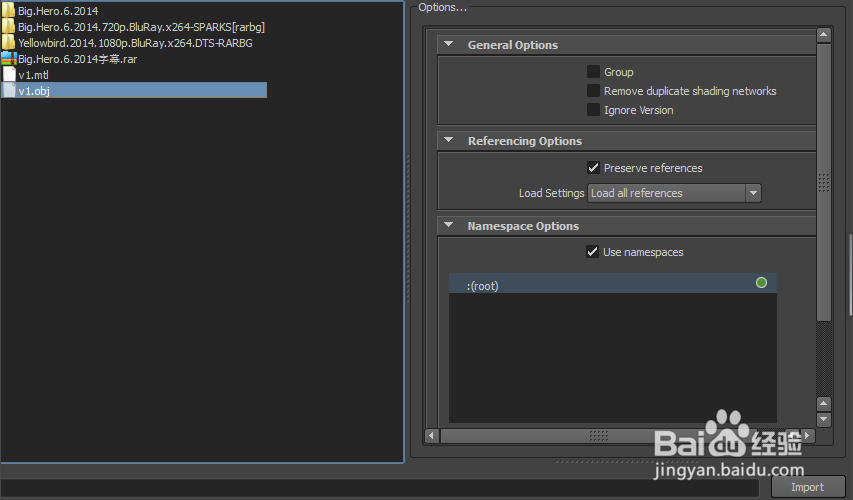Viewport: 853px width, 500px height.
Task: Click the options panel scroll up arrow at top
Action: click(824, 35)
